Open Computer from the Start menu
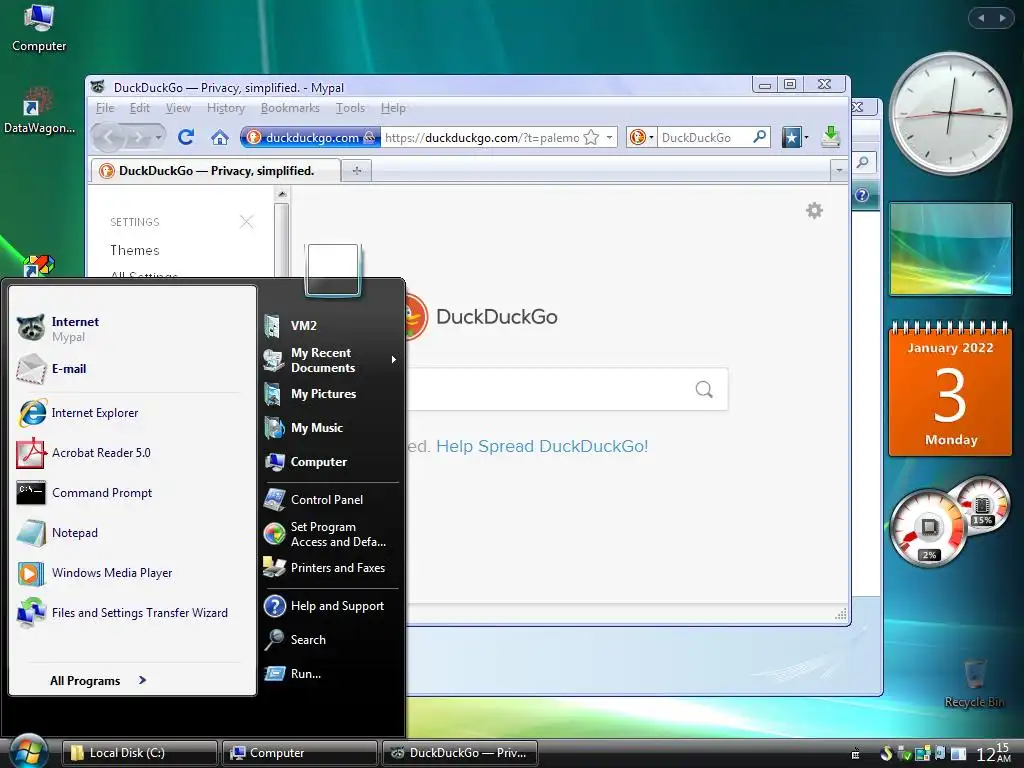The image size is (1024, 768). (x=331, y=462)
